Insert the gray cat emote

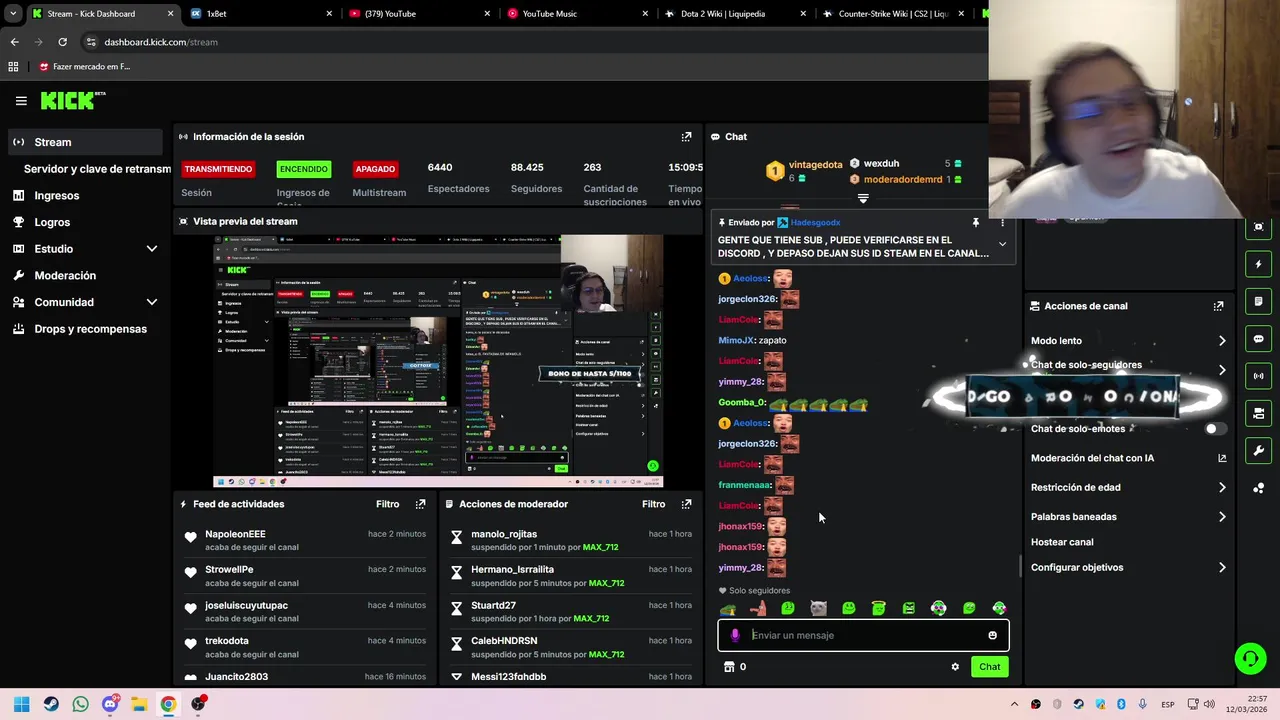coord(818,608)
